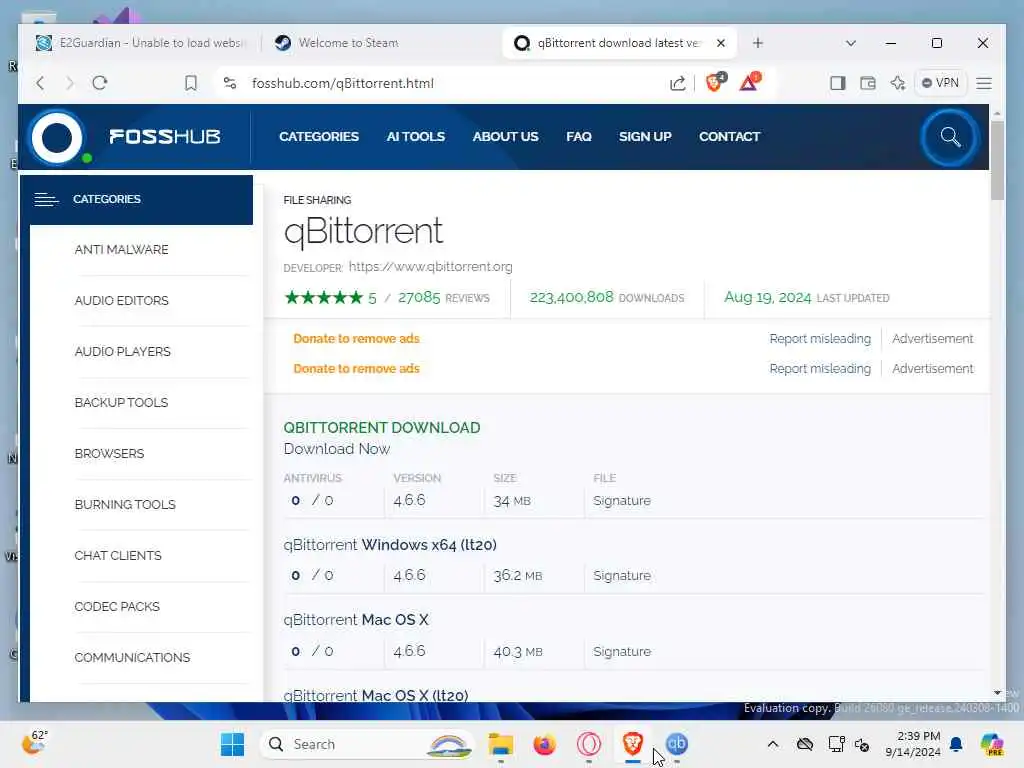This screenshot has height=768, width=1024.
Task: Select BACKUP TOOLS category
Action: (x=121, y=402)
